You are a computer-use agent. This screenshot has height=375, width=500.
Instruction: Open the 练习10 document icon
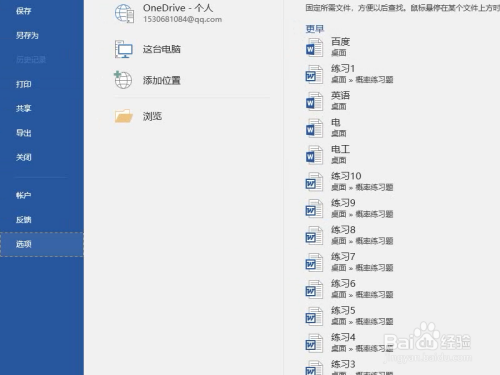pyautogui.click(x=314, y=182)
